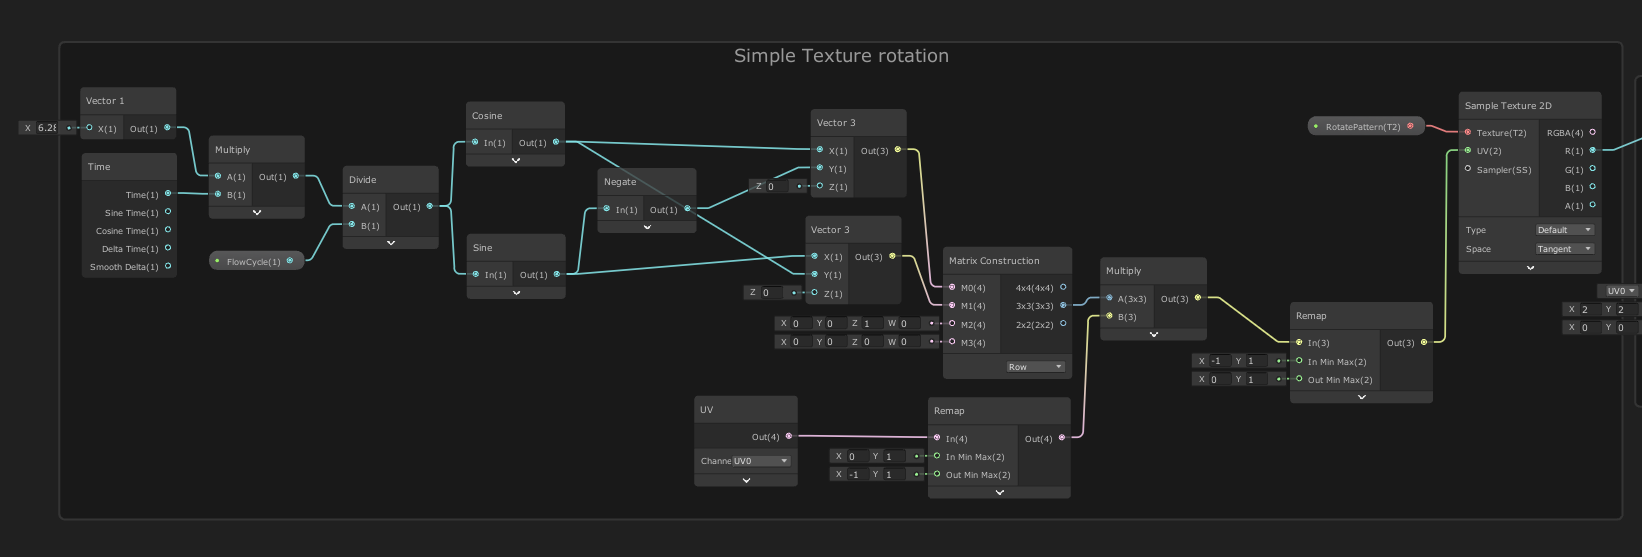Open the Row dropdown in Matrix Construction
This screenshot has height=557, width=1642.
tap(1035, 367)
